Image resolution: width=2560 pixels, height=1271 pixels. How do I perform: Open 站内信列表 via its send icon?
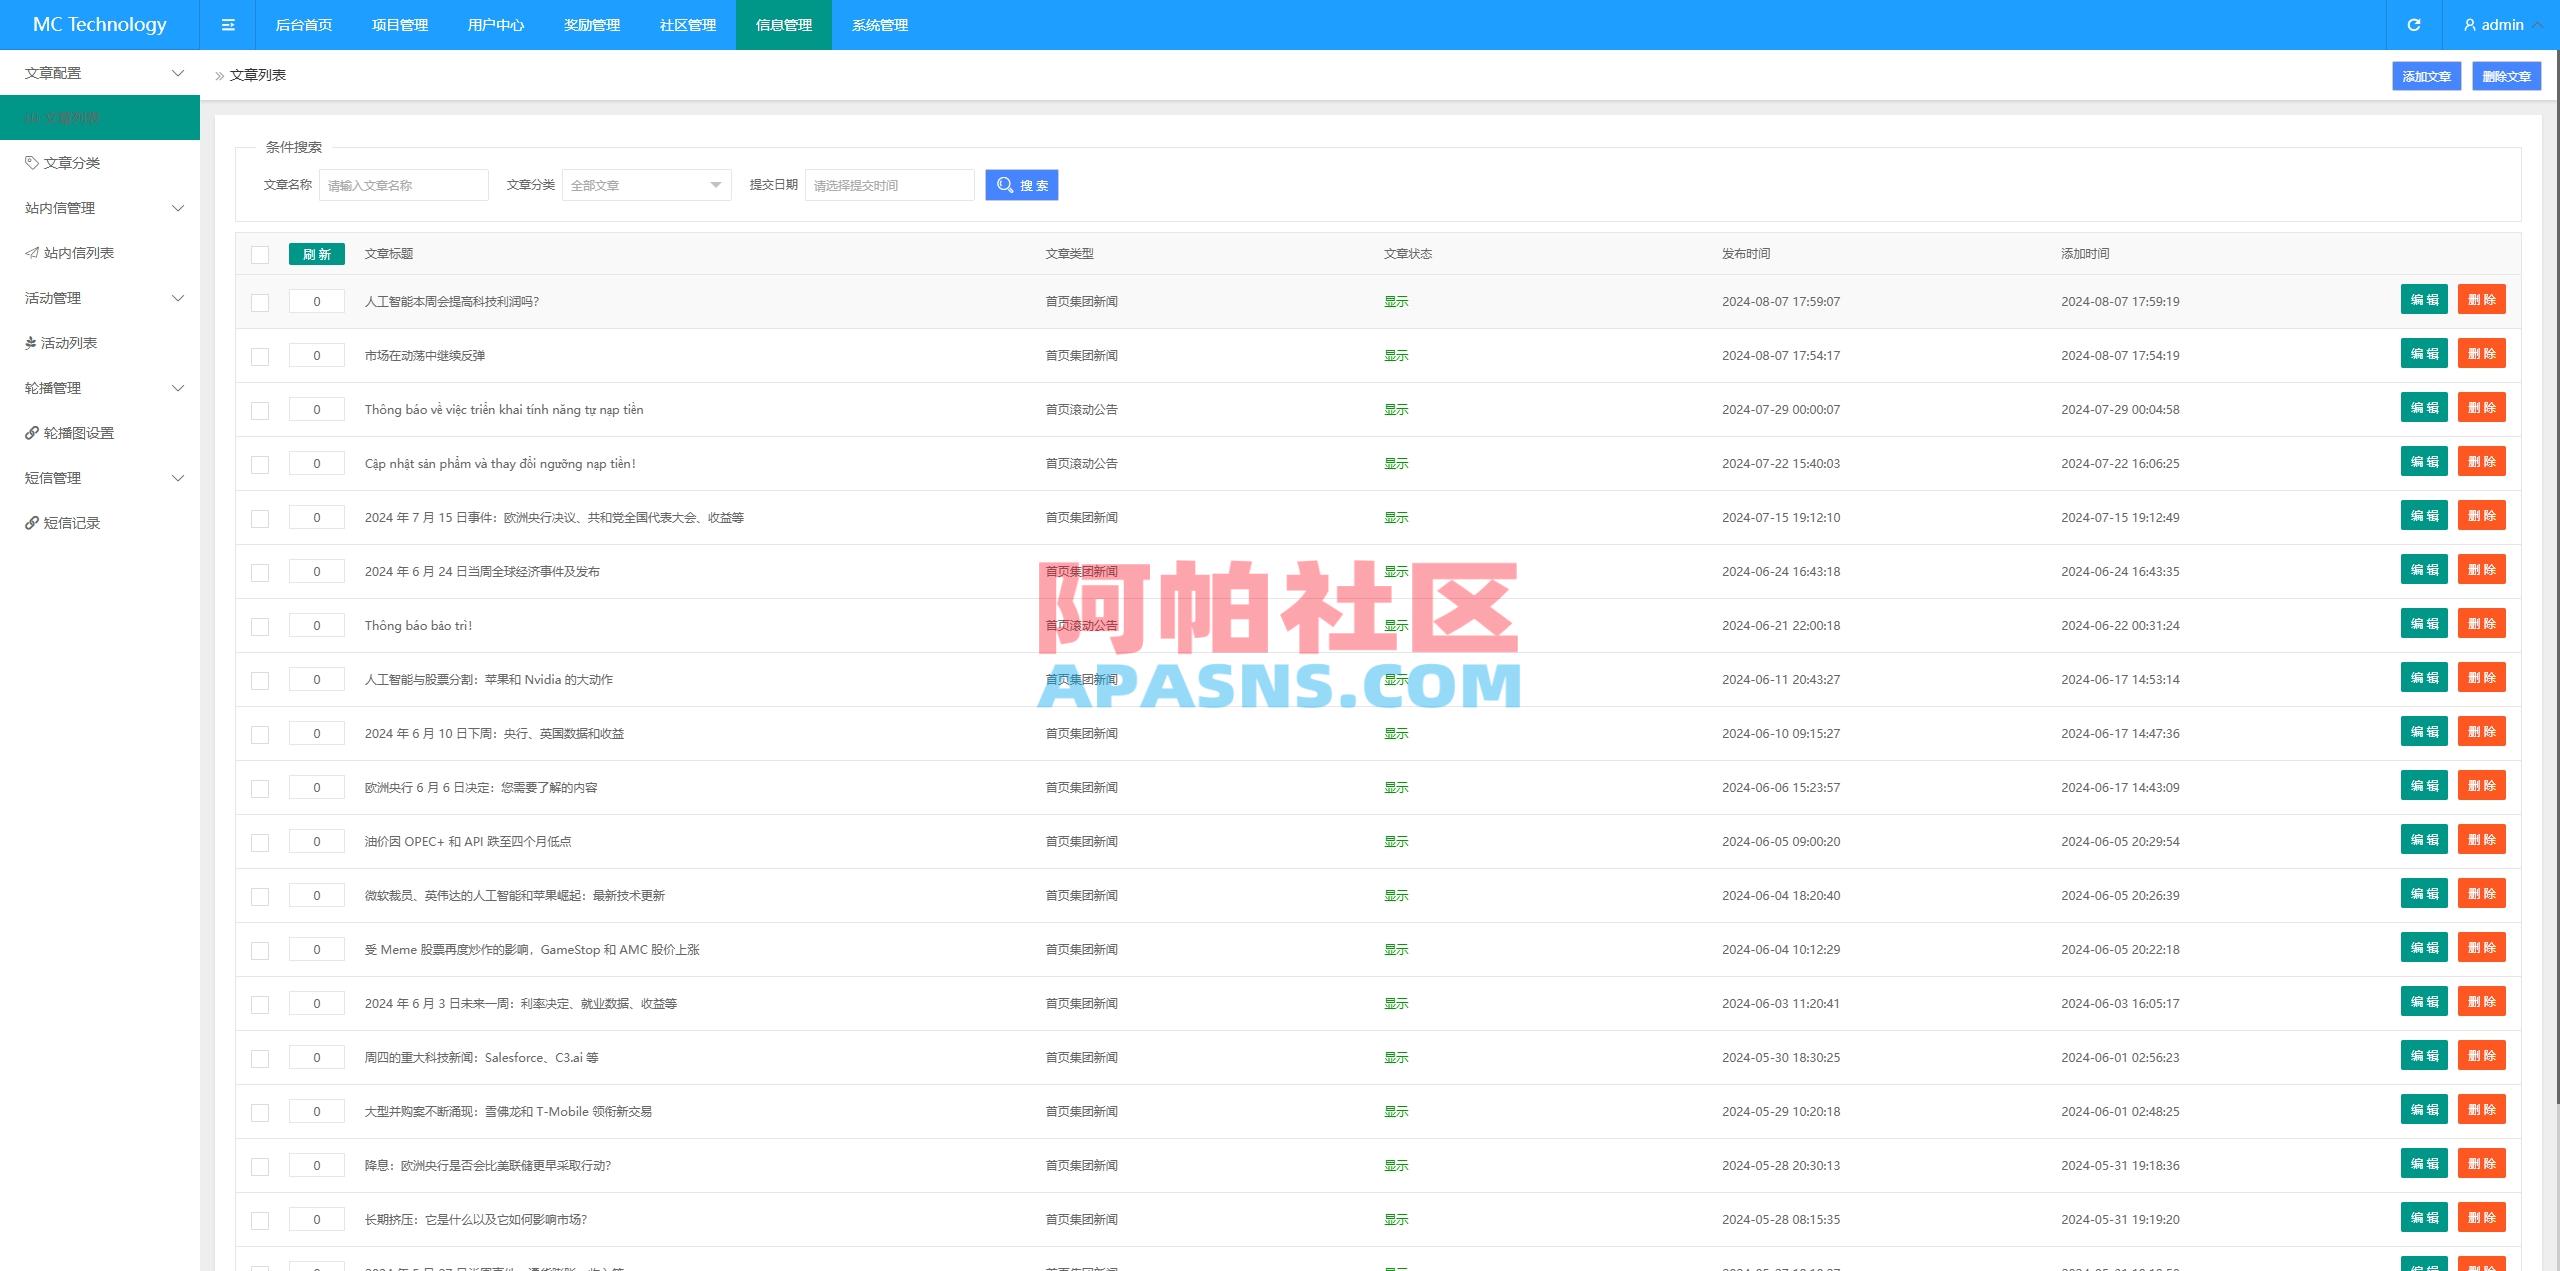coord(30,252)
